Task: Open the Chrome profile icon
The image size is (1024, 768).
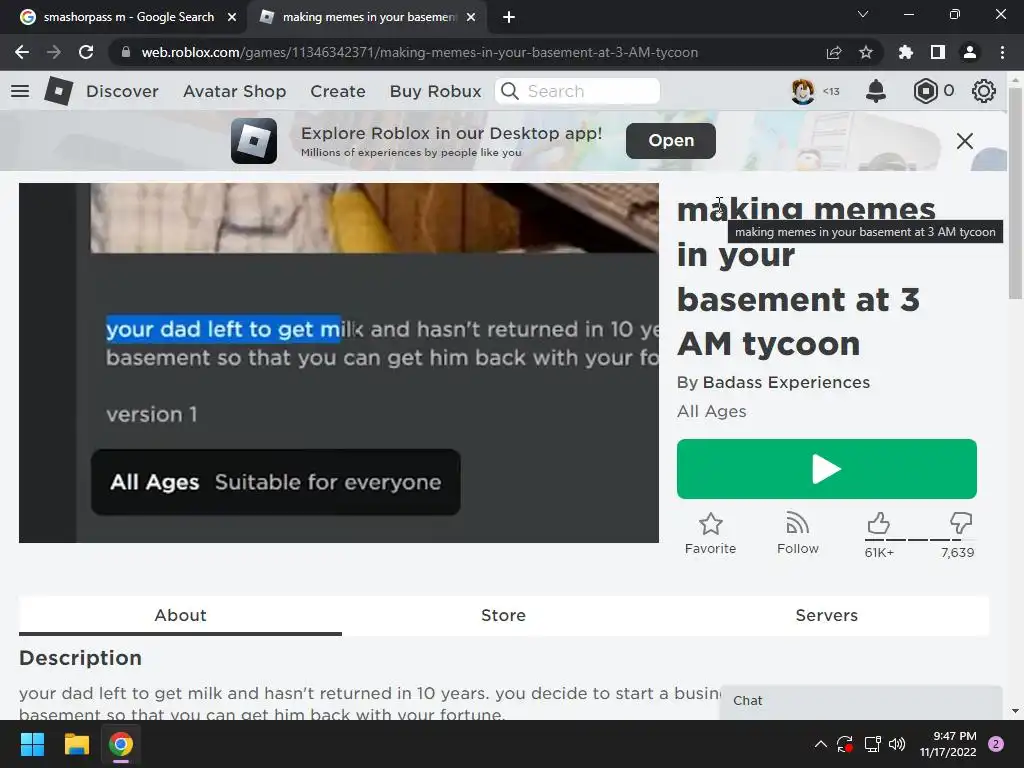Action: click(x=970, y=52)
